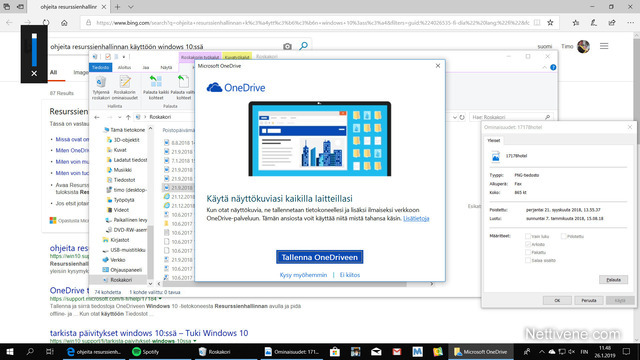This screenshot has width=640, height=360.
Task: Open the Mail app from taskbar
Action: (376, 352)
